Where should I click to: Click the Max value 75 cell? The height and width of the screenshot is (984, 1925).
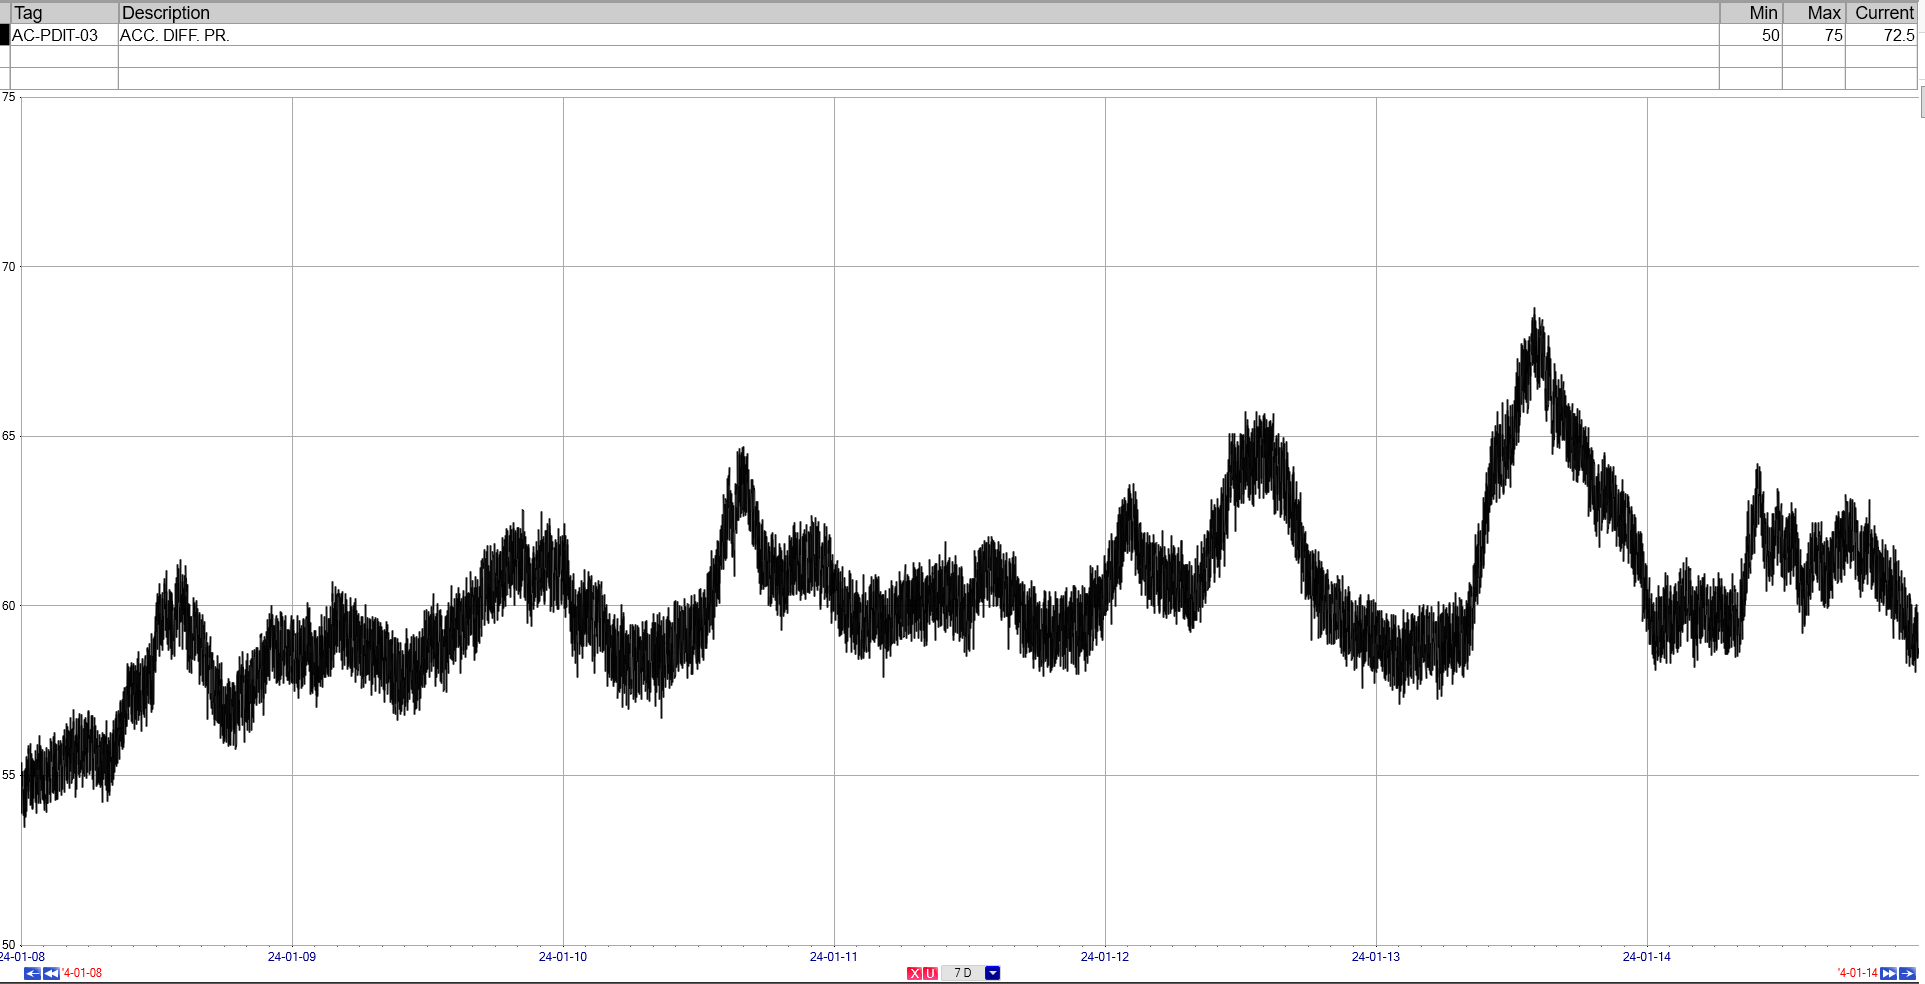click(x=1814, y=35)
